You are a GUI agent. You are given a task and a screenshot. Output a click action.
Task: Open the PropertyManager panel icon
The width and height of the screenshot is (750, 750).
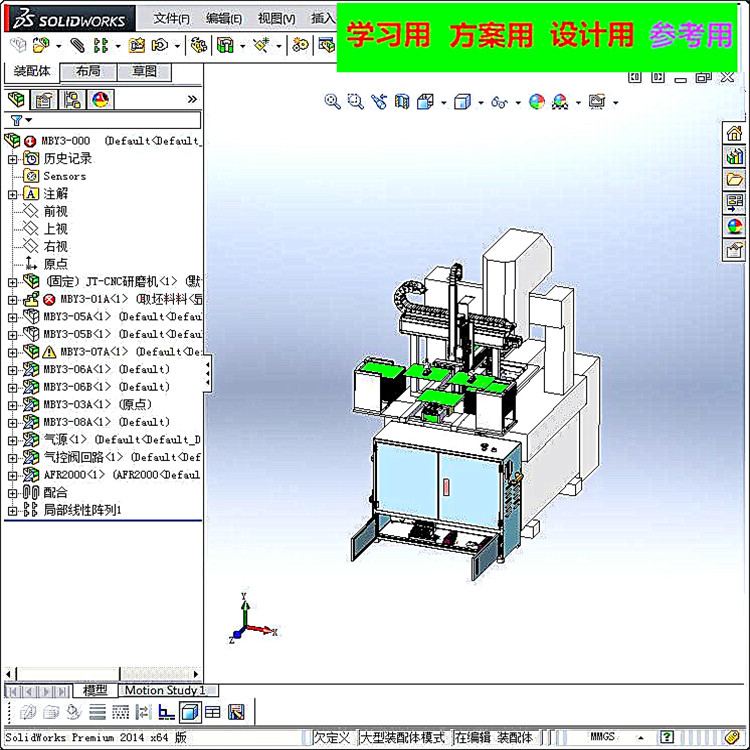pos(44,99)
